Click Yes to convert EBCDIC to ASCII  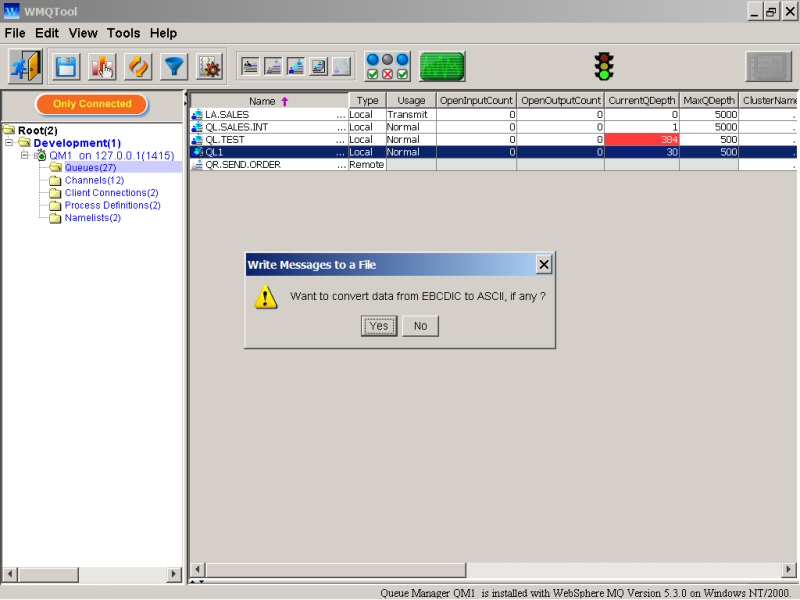[x=379, y=326]
